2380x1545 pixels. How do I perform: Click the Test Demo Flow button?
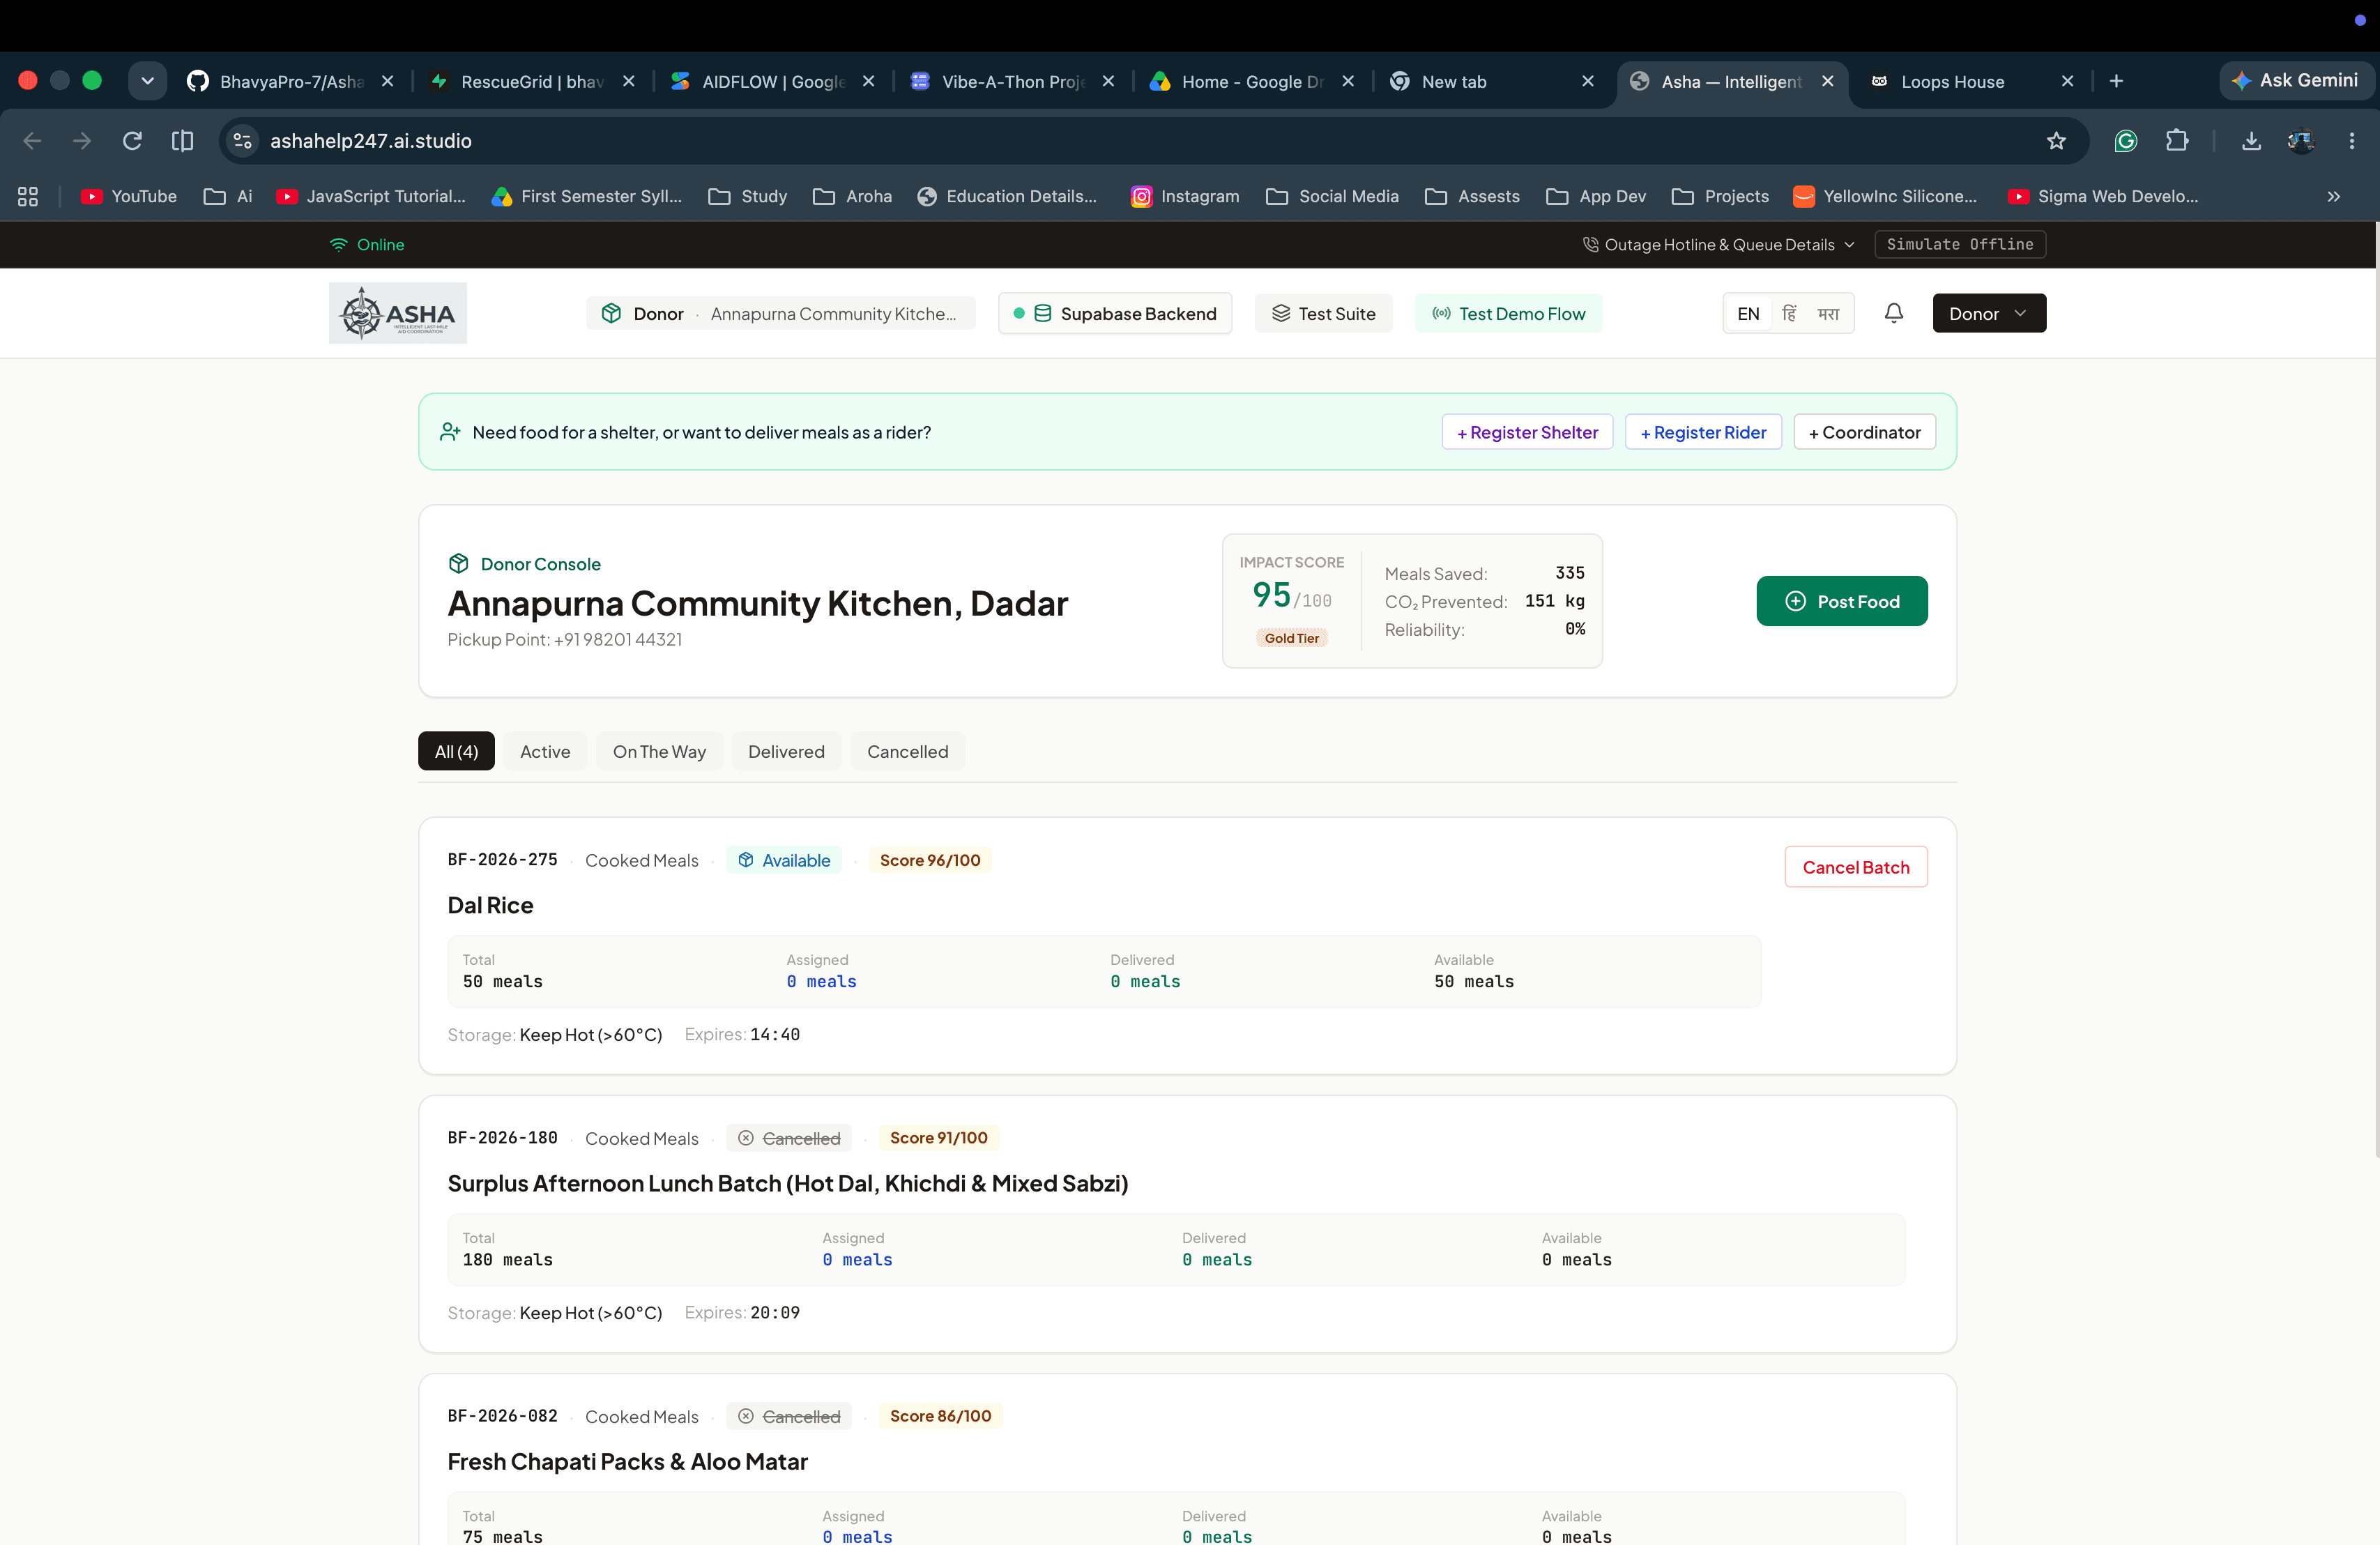point(1508,313)
